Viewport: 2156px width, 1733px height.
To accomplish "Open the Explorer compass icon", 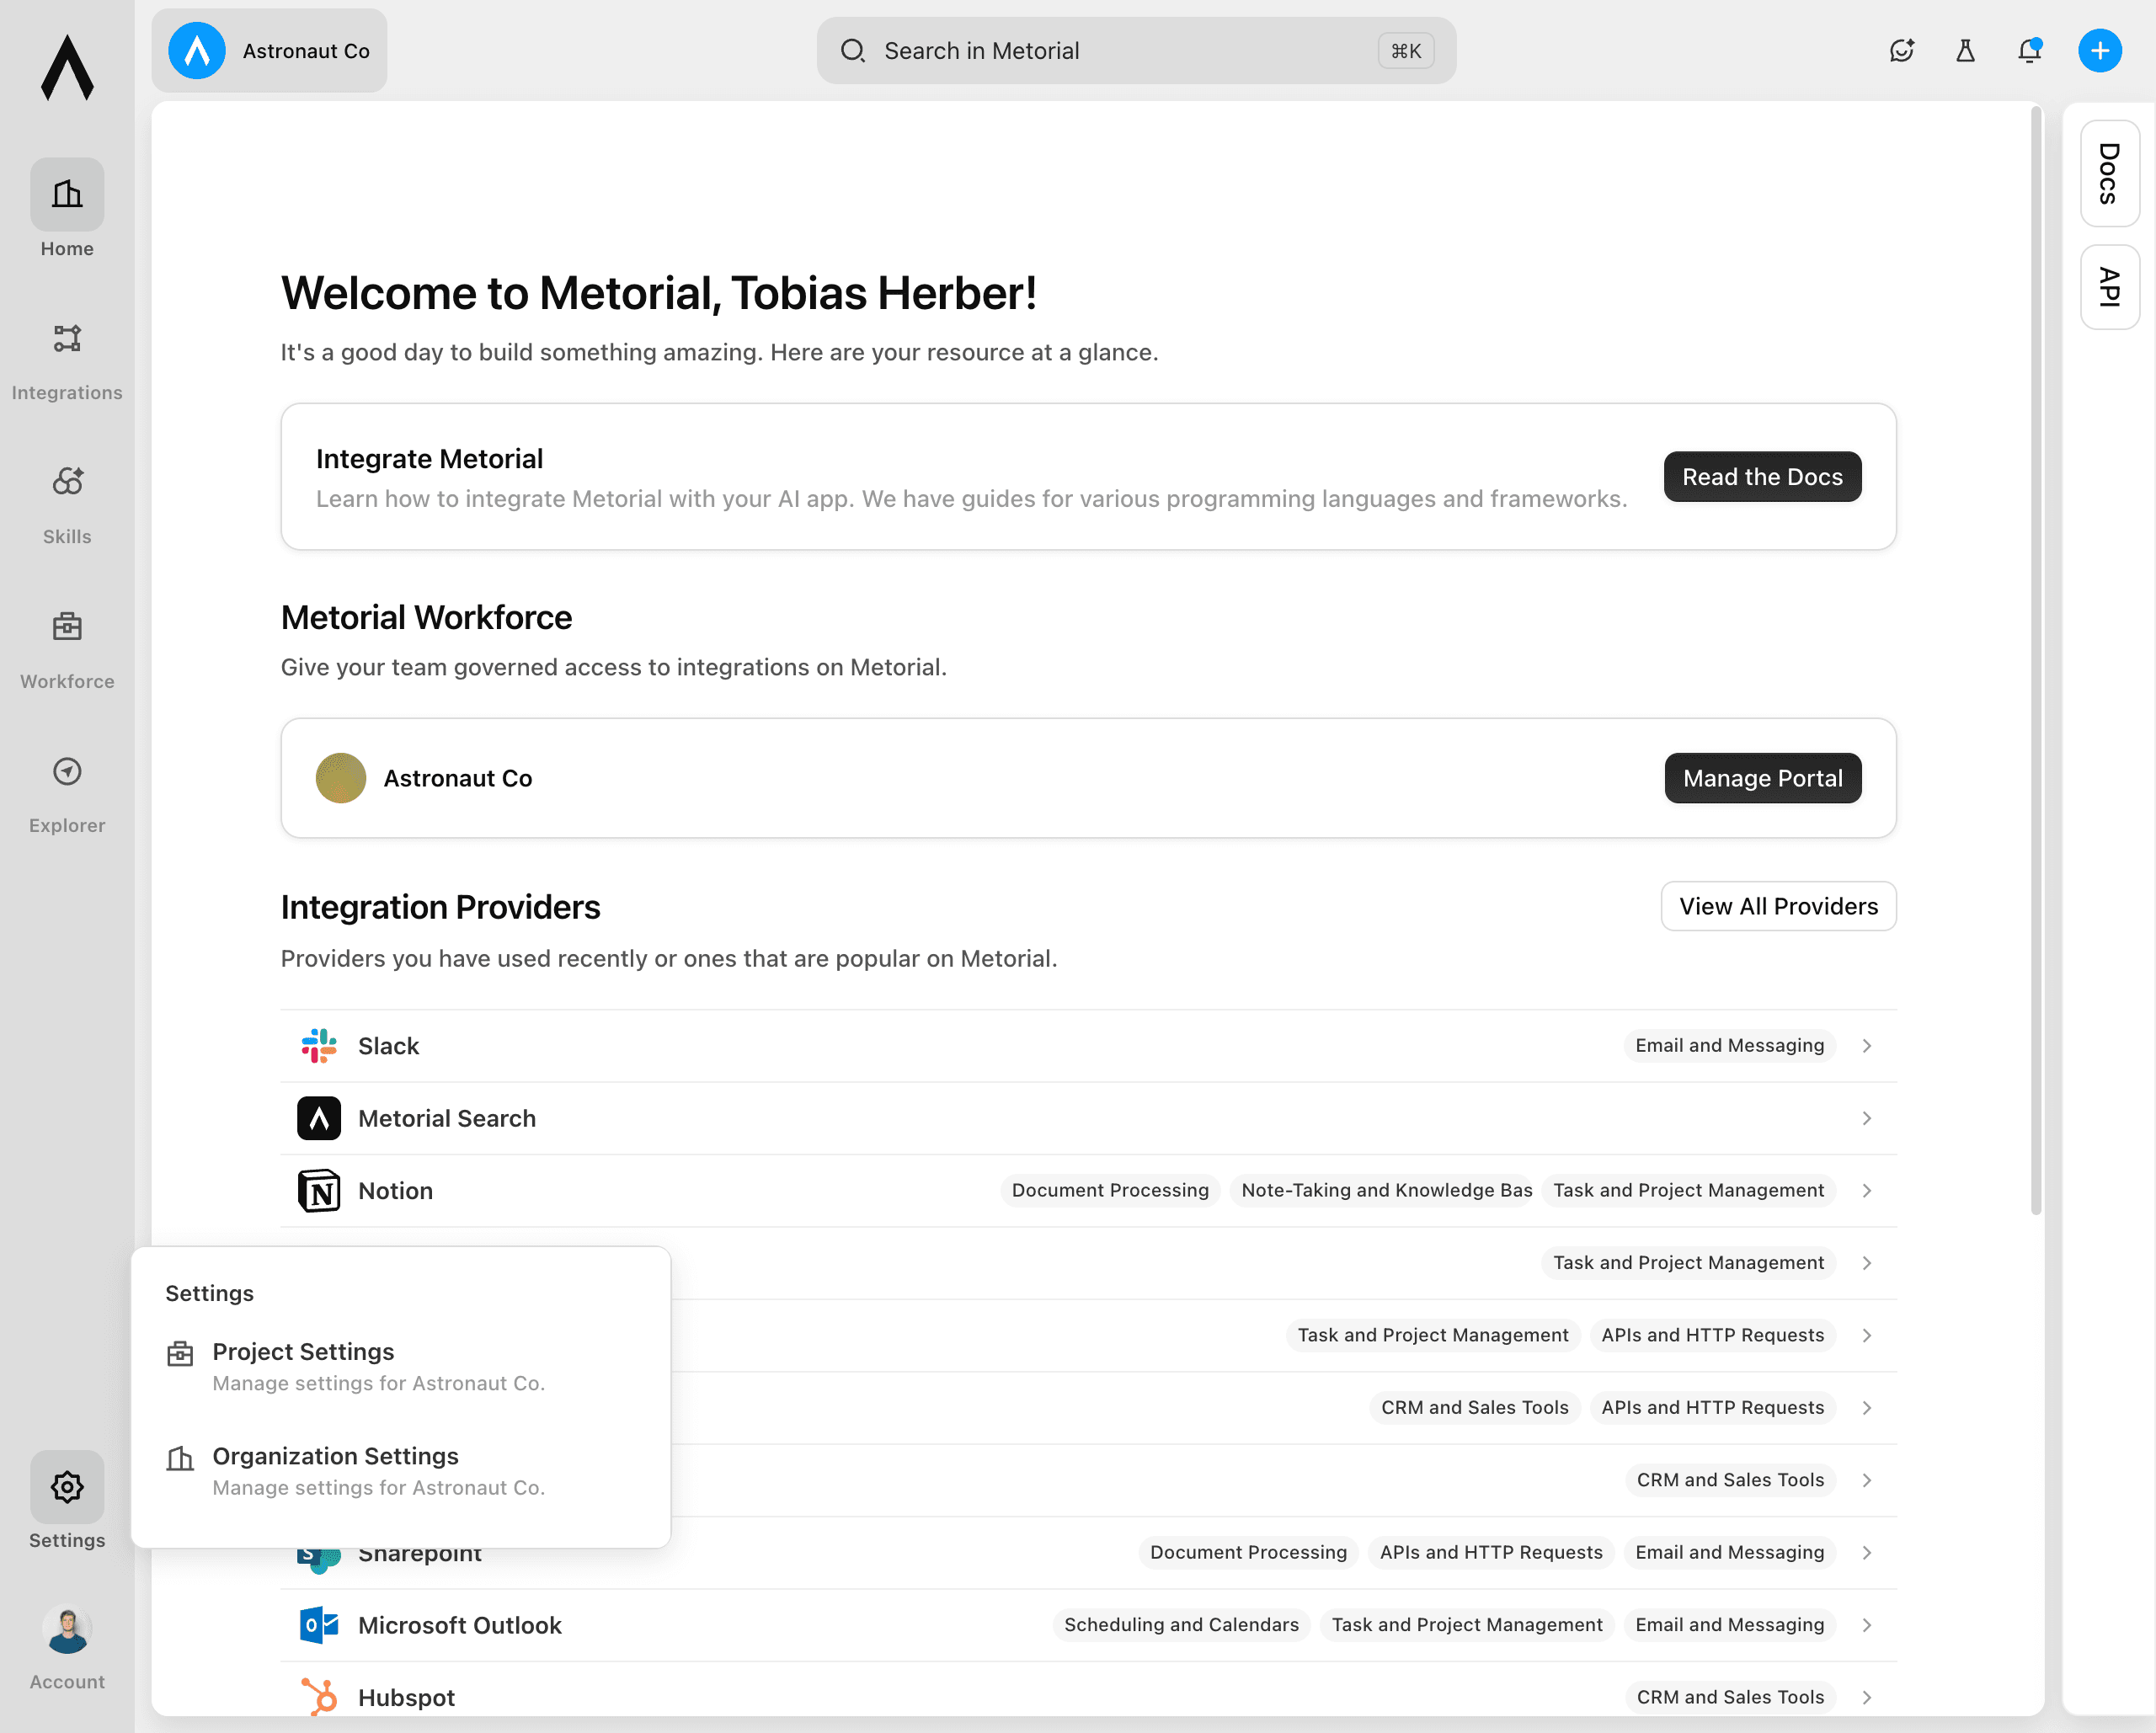I will pos(67,771).
